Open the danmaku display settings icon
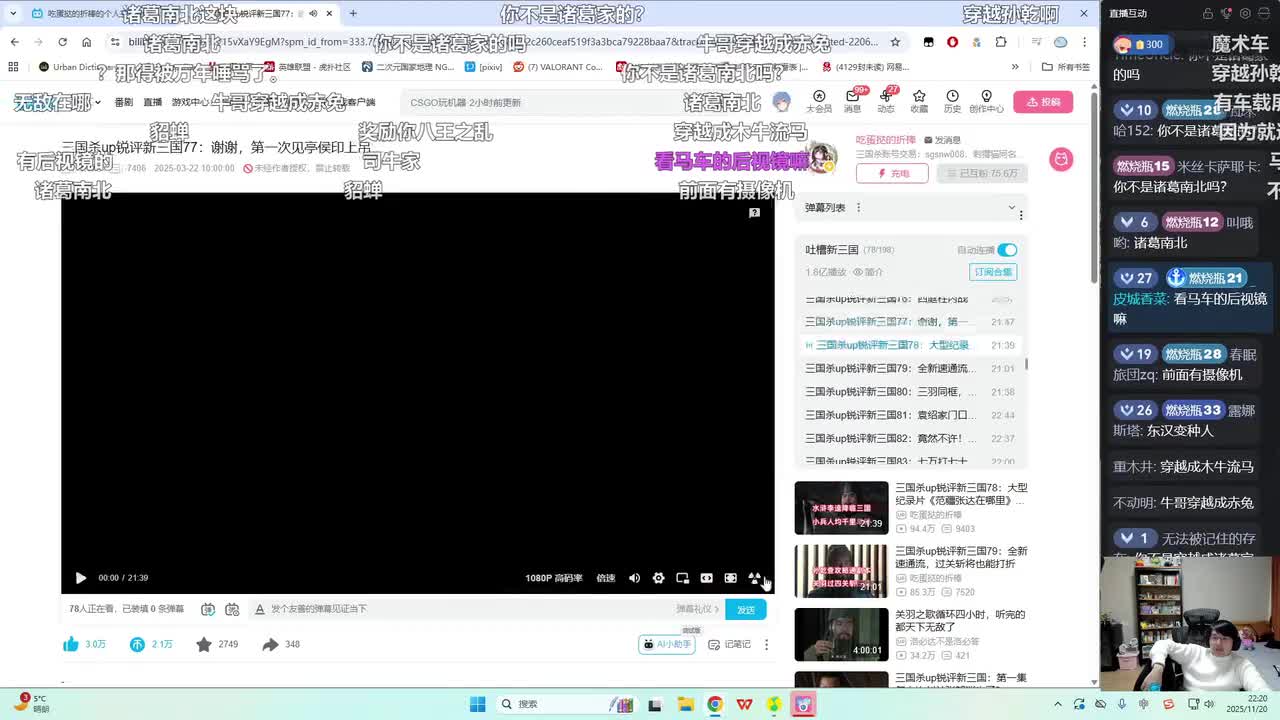 [x=232, y=609]
